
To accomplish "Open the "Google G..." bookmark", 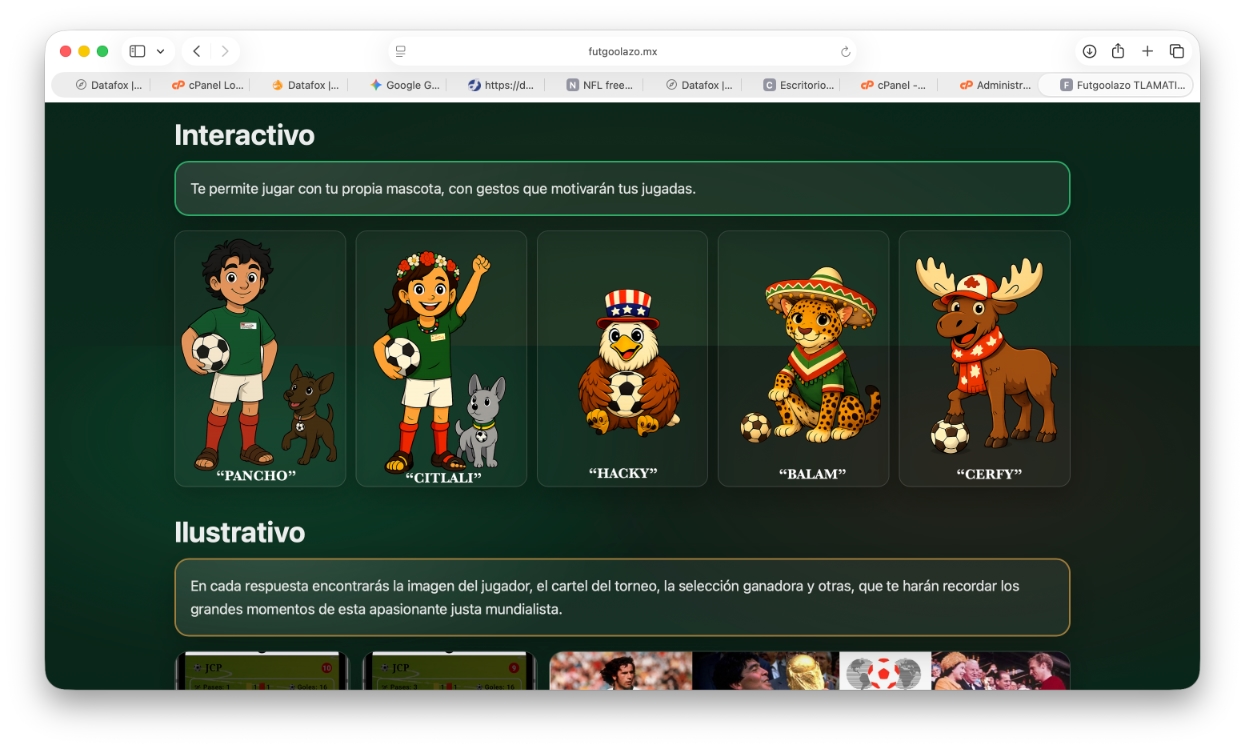I will [x=404, y=85].
